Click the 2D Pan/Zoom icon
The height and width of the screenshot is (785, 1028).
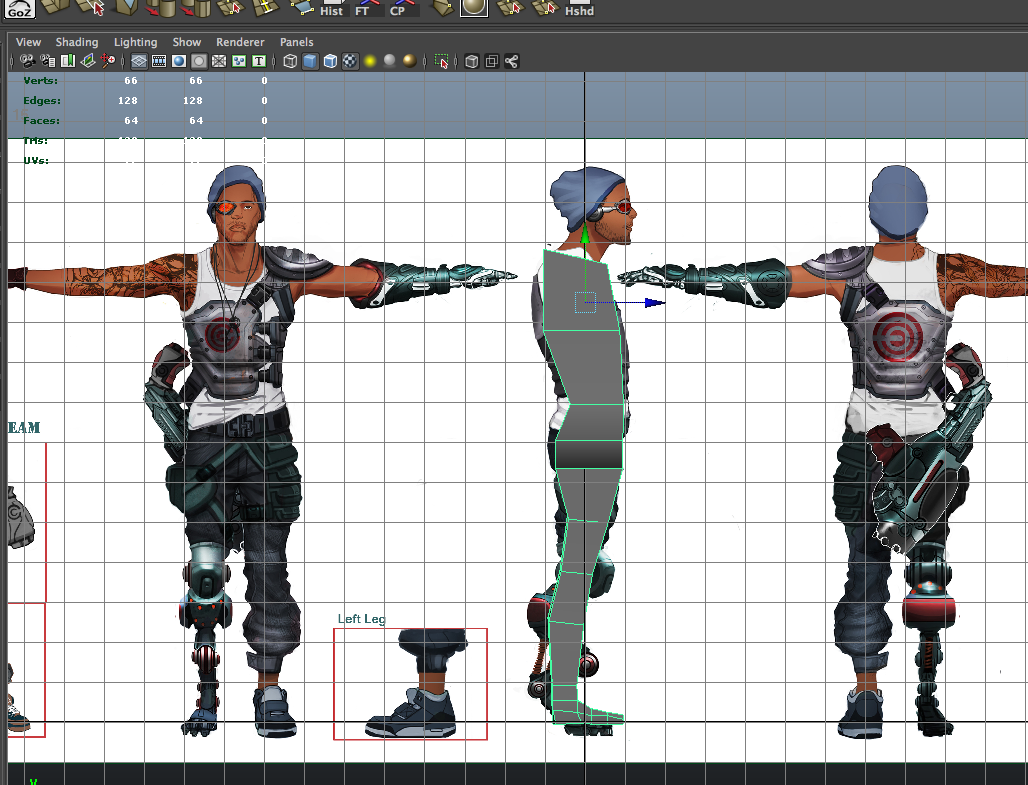[x=108, y=61]
